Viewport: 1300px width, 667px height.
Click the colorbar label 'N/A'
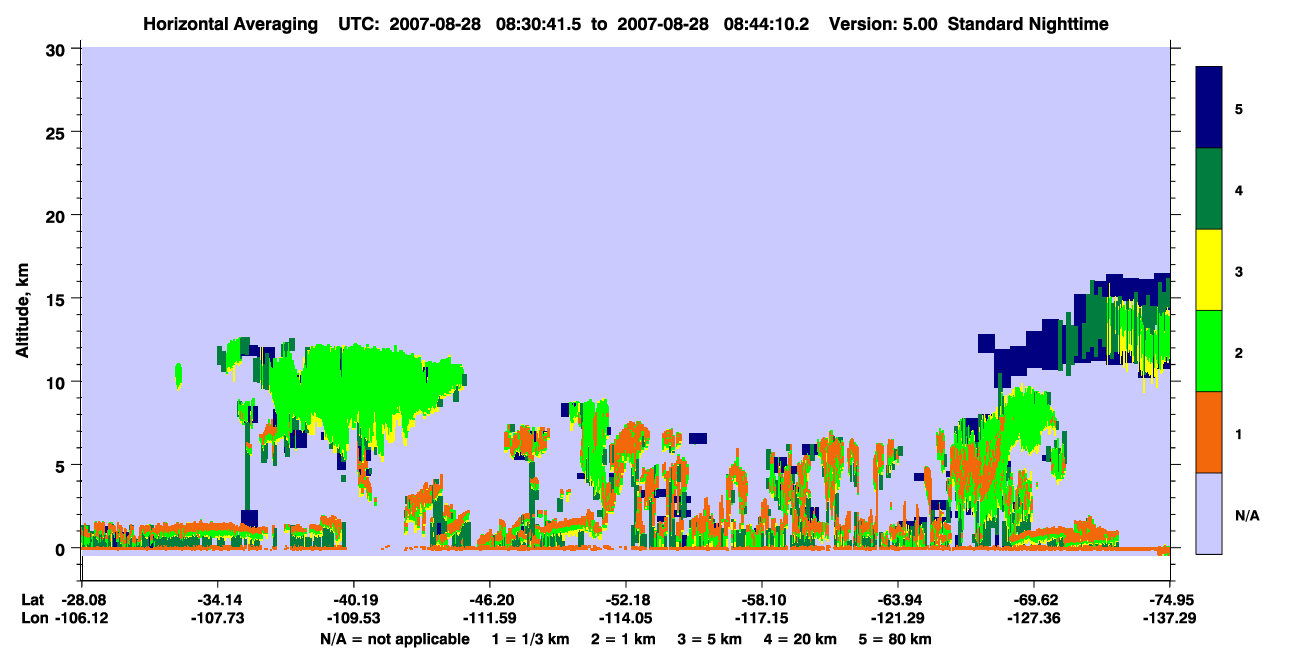[1247, 515]
